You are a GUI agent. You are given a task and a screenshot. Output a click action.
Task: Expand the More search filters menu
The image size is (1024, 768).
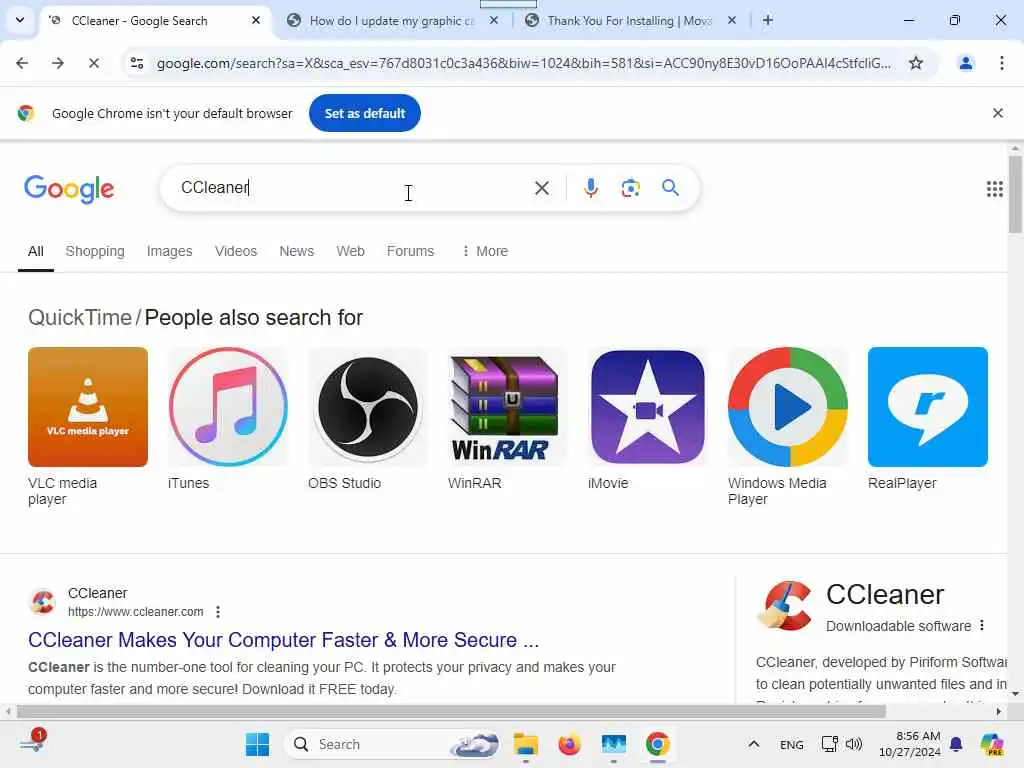pyautogui.click(x=485, y=251)
